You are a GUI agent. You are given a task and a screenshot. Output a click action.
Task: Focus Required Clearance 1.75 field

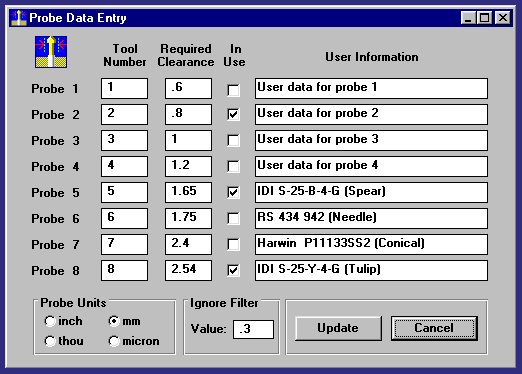click(188, 218)
